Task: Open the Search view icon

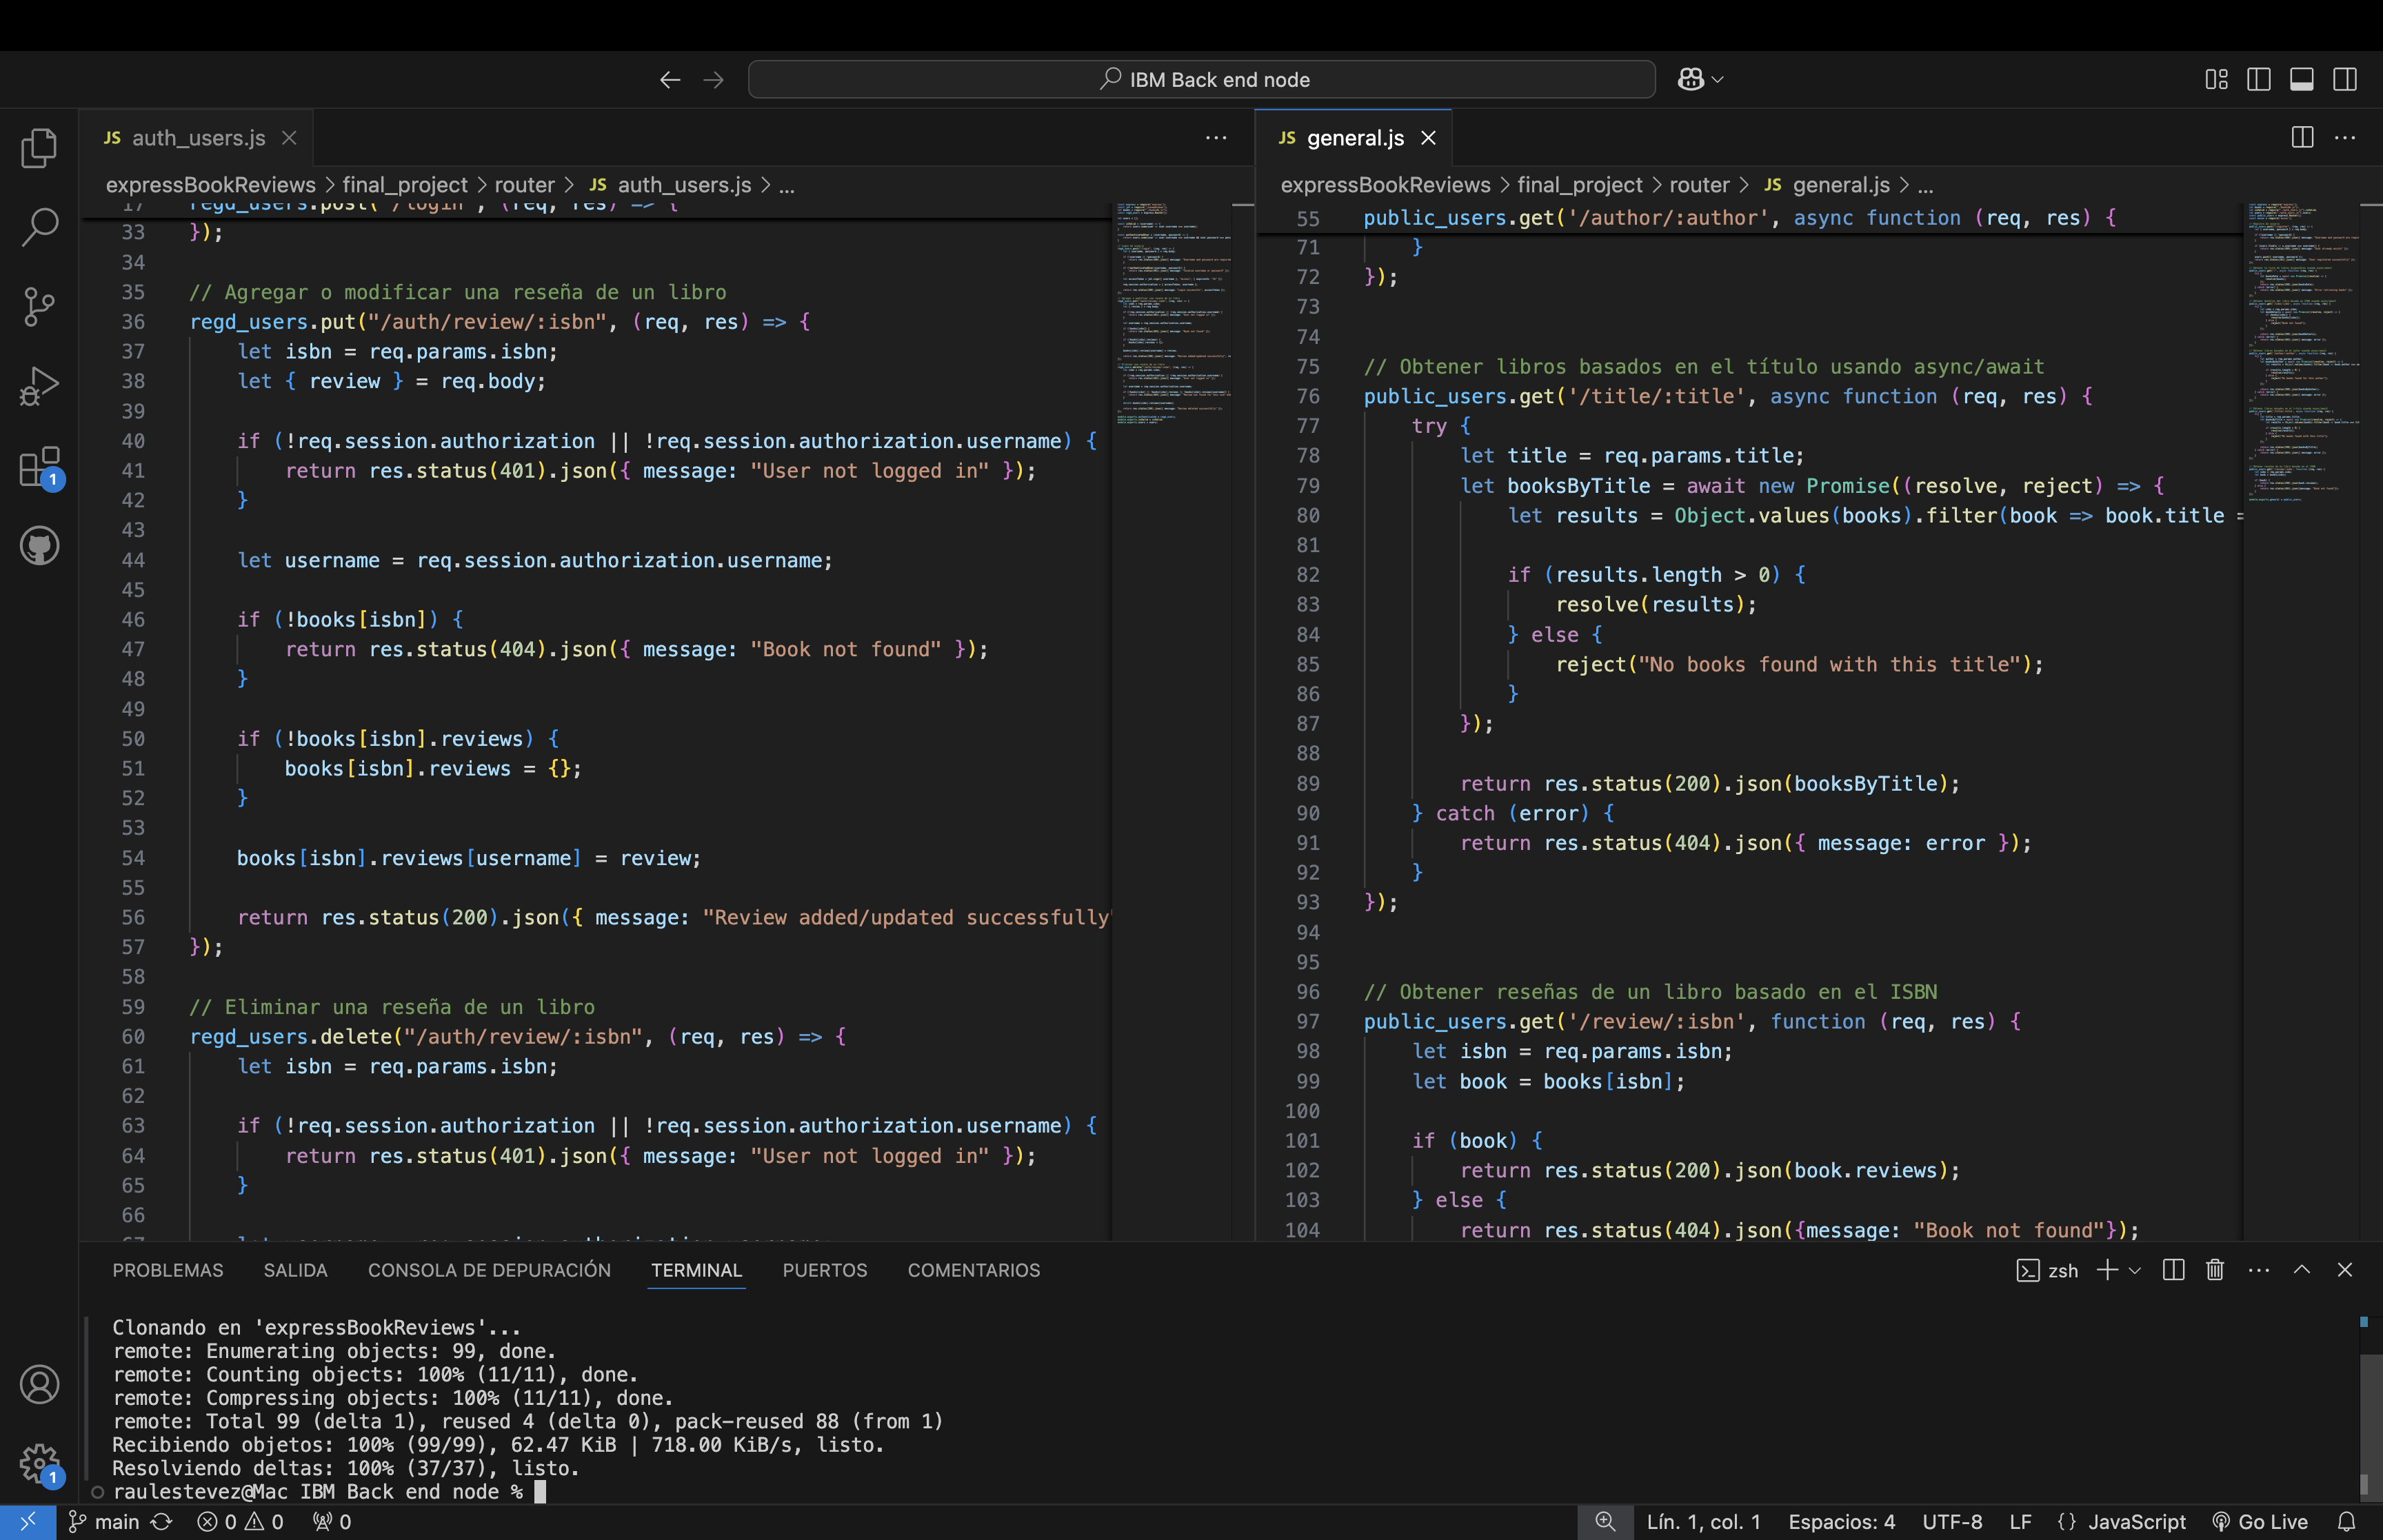Action: pyautogui.click(x=39, y=227)
